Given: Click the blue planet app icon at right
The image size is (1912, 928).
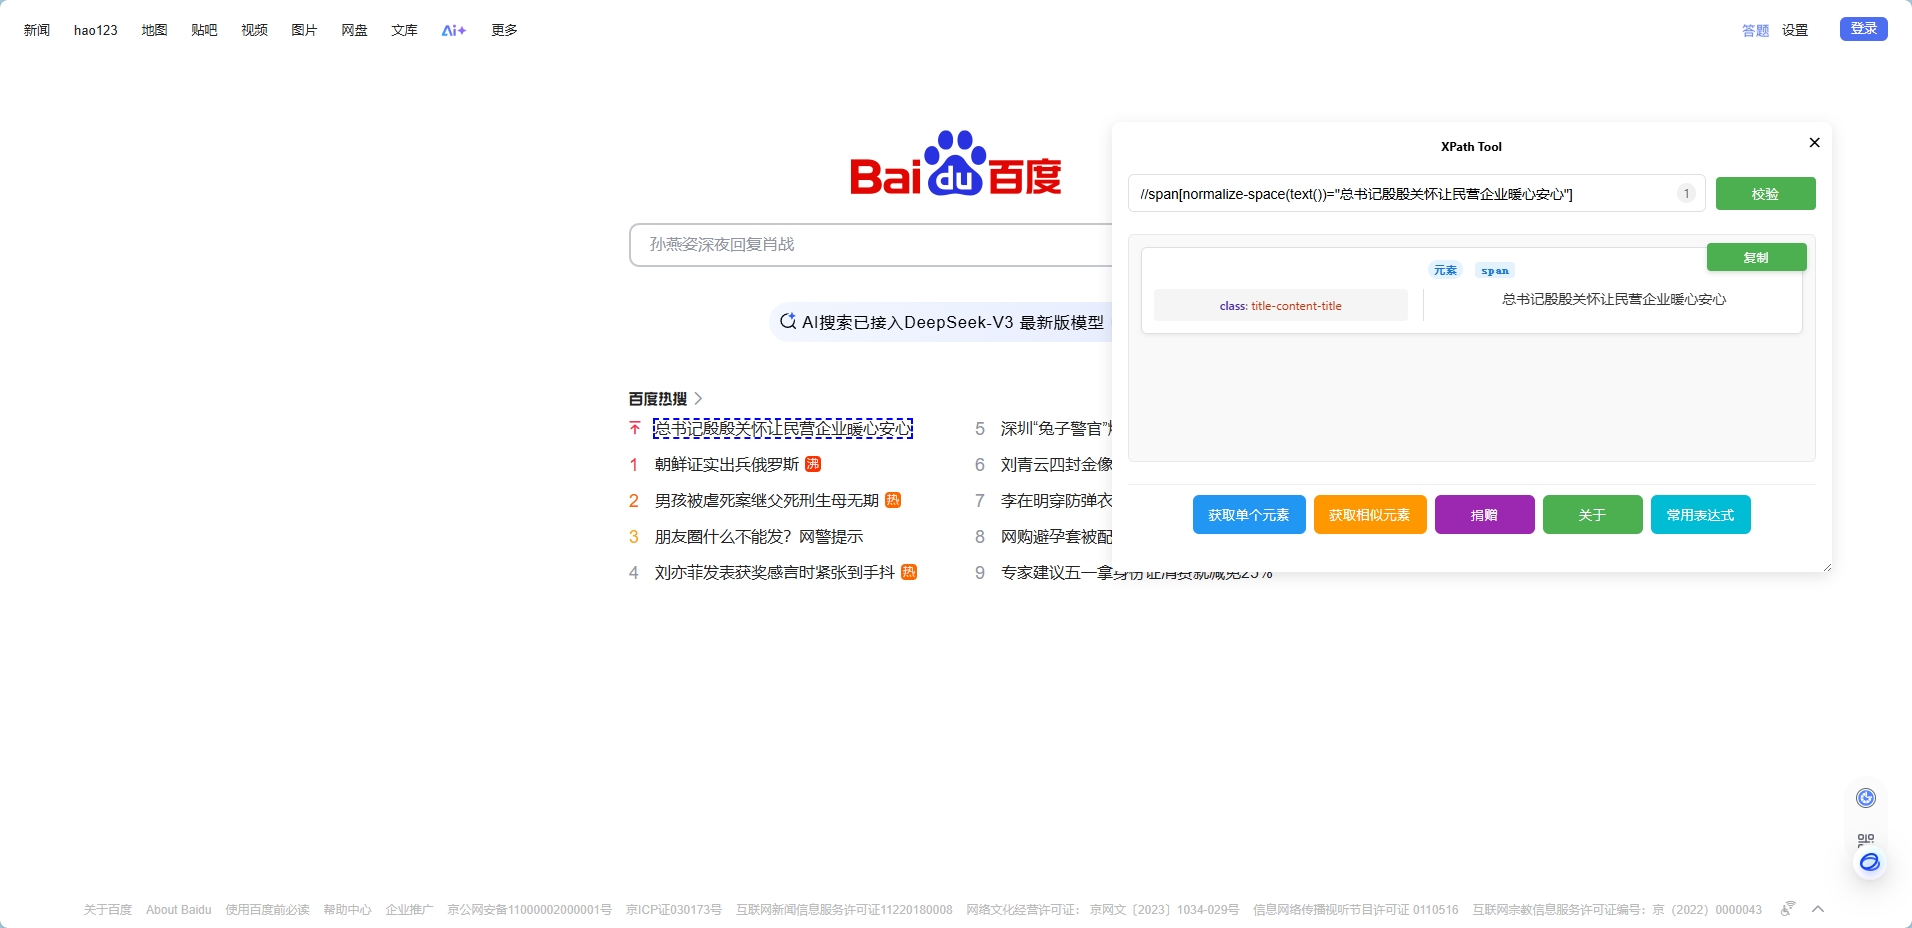Looking at the screenshot, I should coord(1869,863).
